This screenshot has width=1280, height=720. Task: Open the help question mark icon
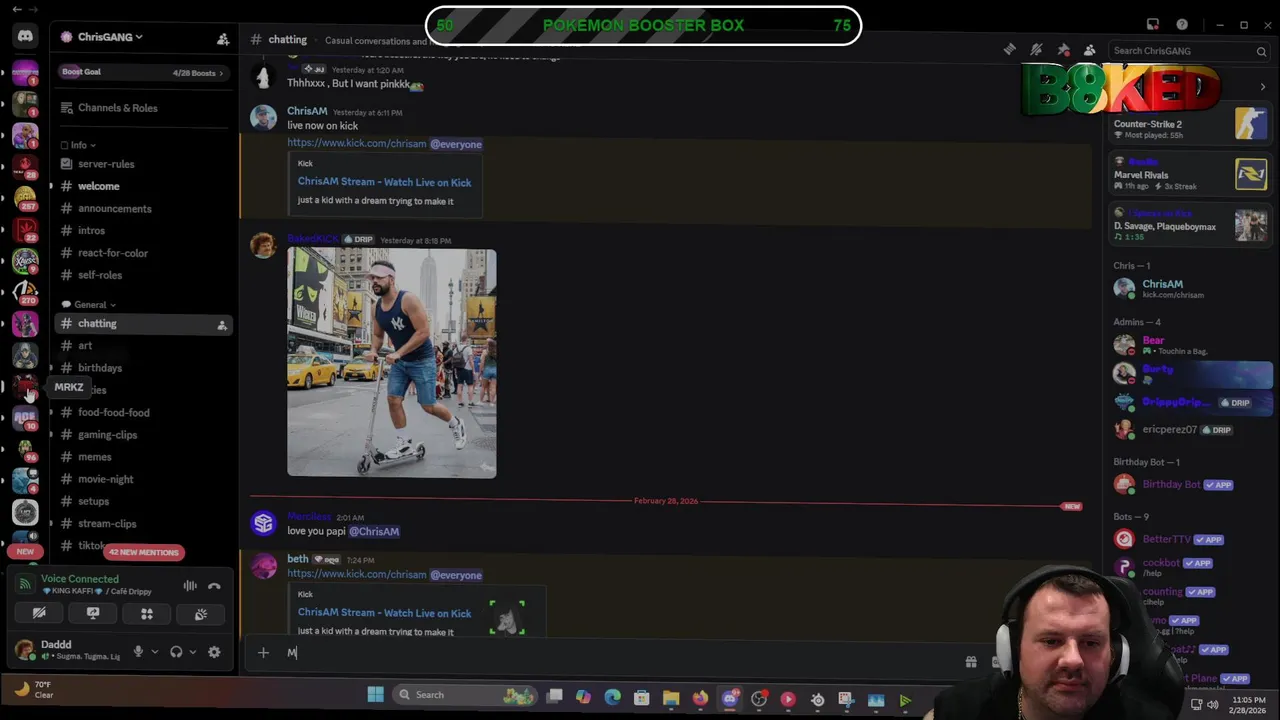[1182, 25]
